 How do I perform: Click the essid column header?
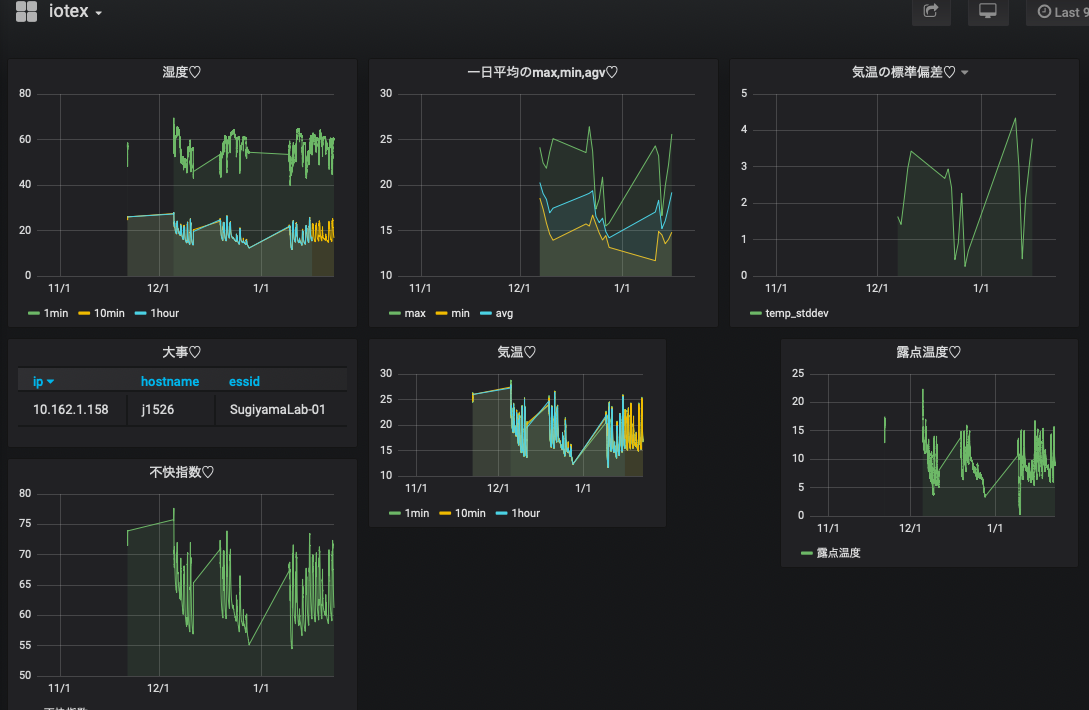pyautogui.click(x=245, y=381)
